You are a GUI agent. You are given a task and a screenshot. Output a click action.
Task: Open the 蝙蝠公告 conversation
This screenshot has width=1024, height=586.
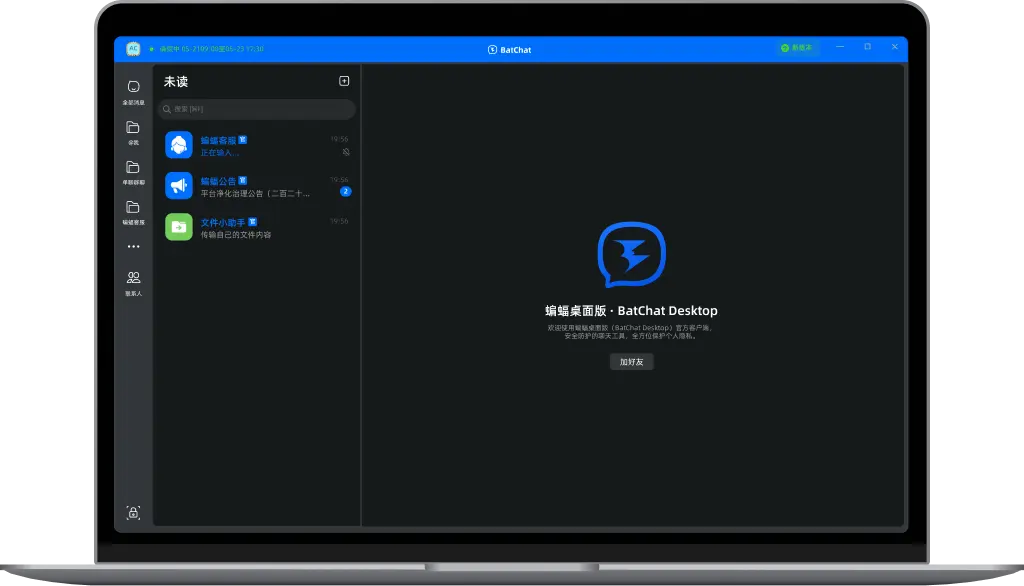pyautogui.click(x=256, y=187)
